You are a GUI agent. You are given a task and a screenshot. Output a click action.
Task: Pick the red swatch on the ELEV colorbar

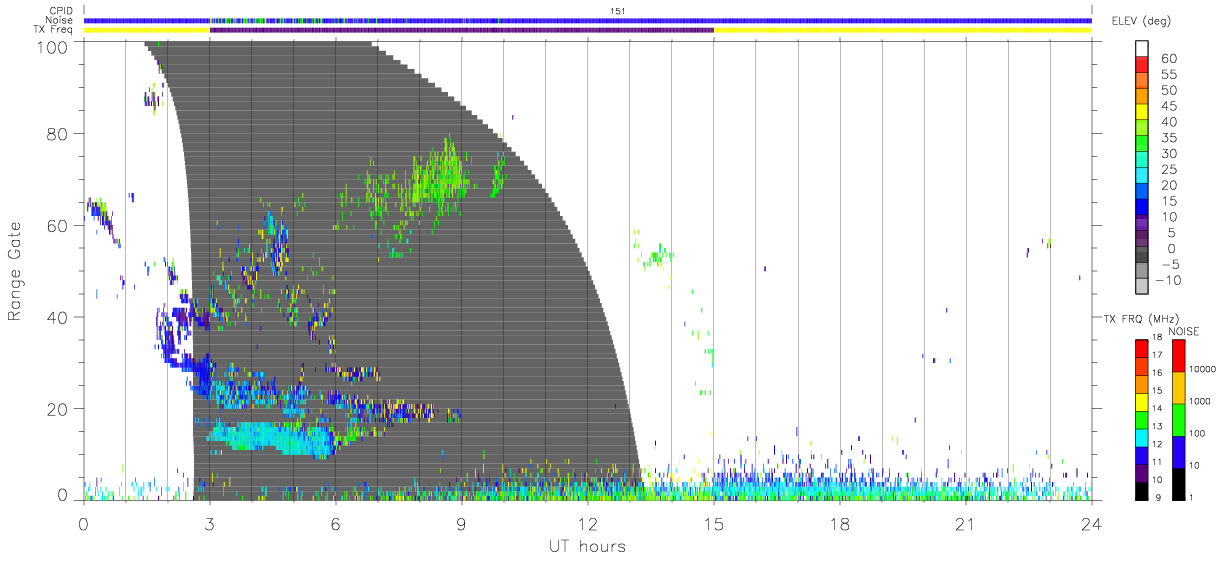coord(1143,66)
